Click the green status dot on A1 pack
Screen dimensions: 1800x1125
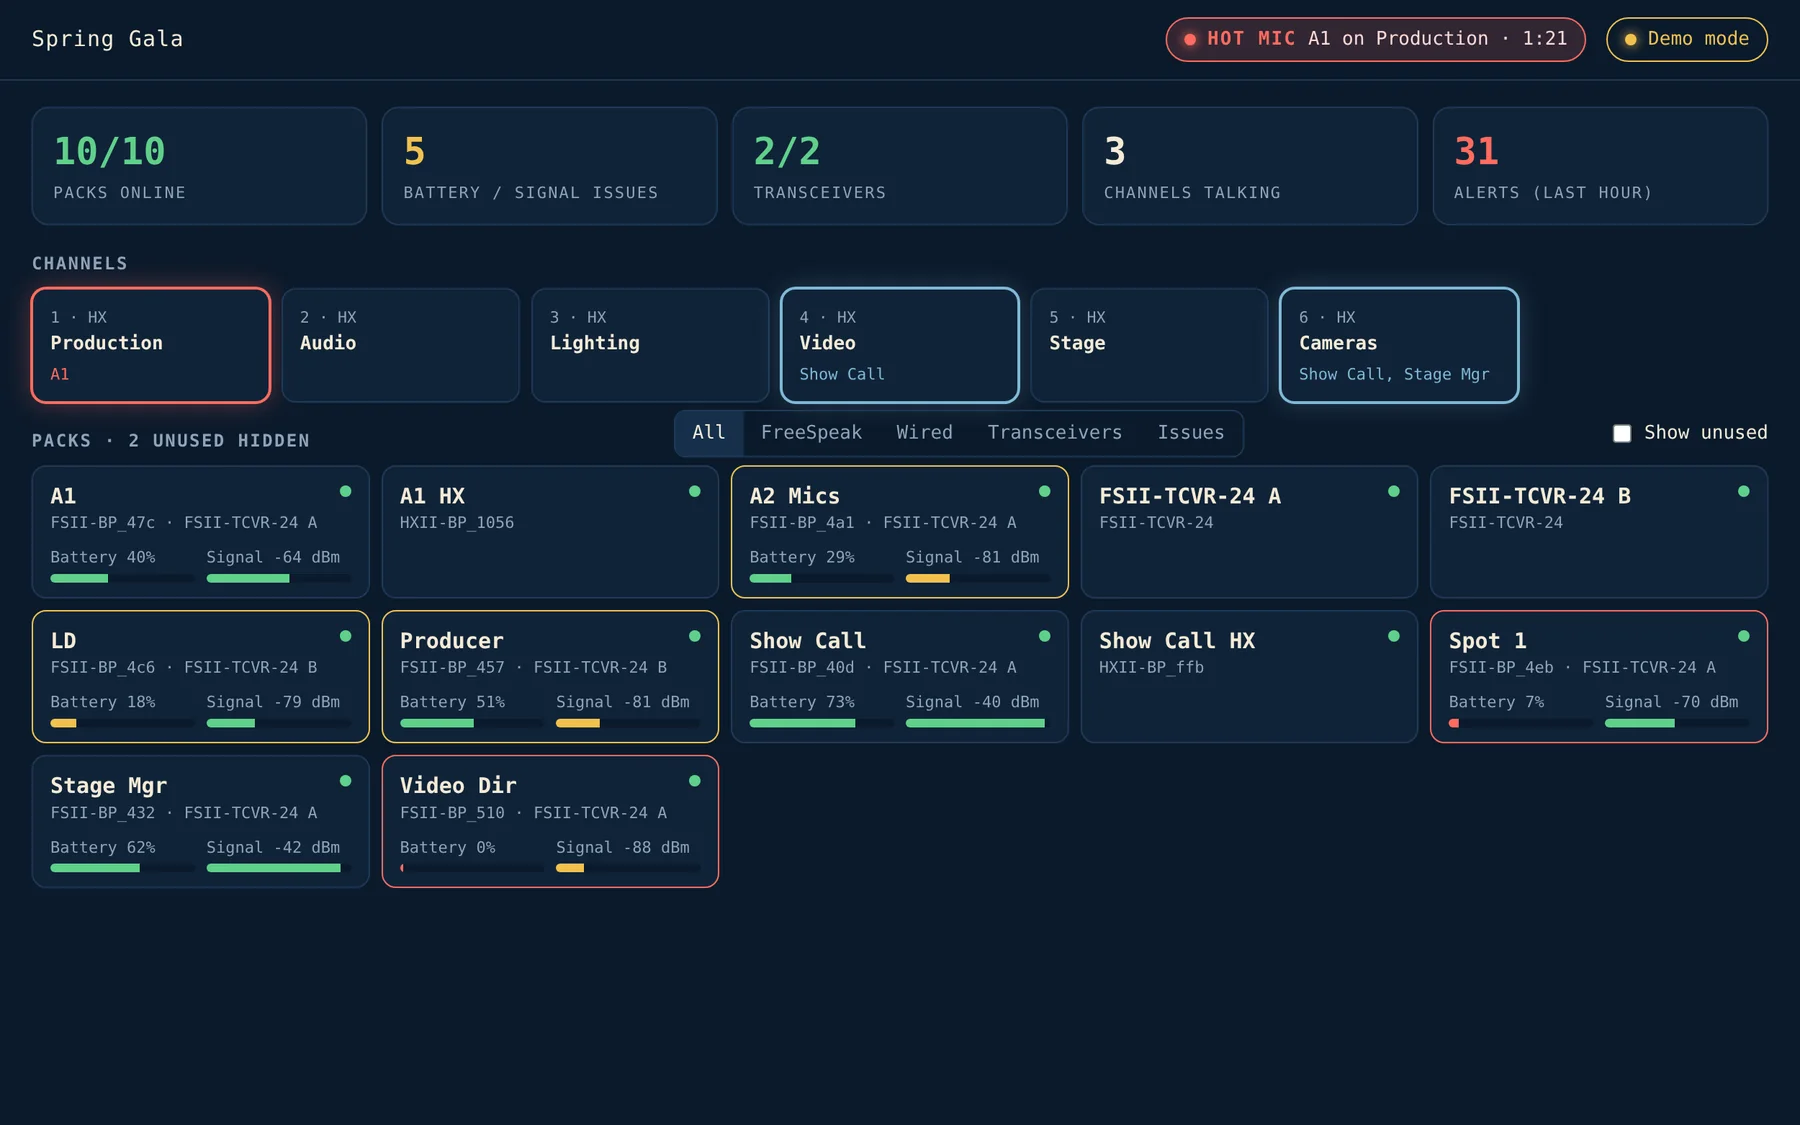click(345, 491)
